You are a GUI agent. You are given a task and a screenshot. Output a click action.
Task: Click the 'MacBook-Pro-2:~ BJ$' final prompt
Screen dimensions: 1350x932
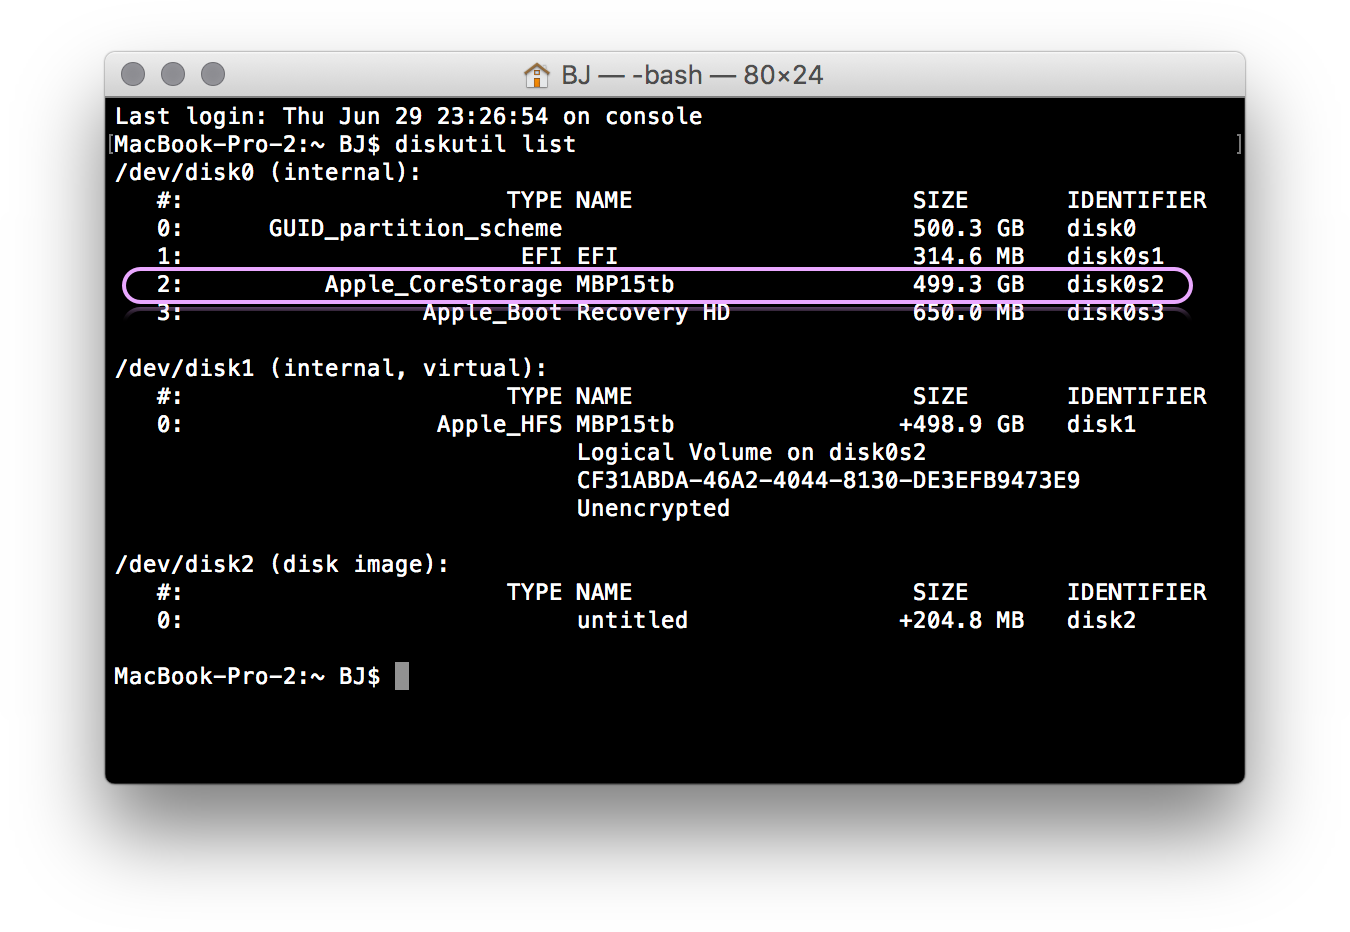point(247,676)
